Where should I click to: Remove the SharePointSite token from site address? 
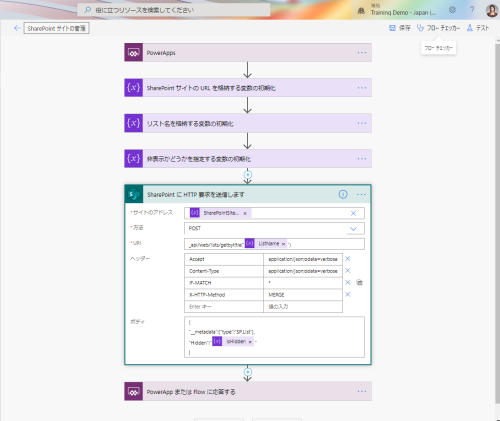[245, 213]
